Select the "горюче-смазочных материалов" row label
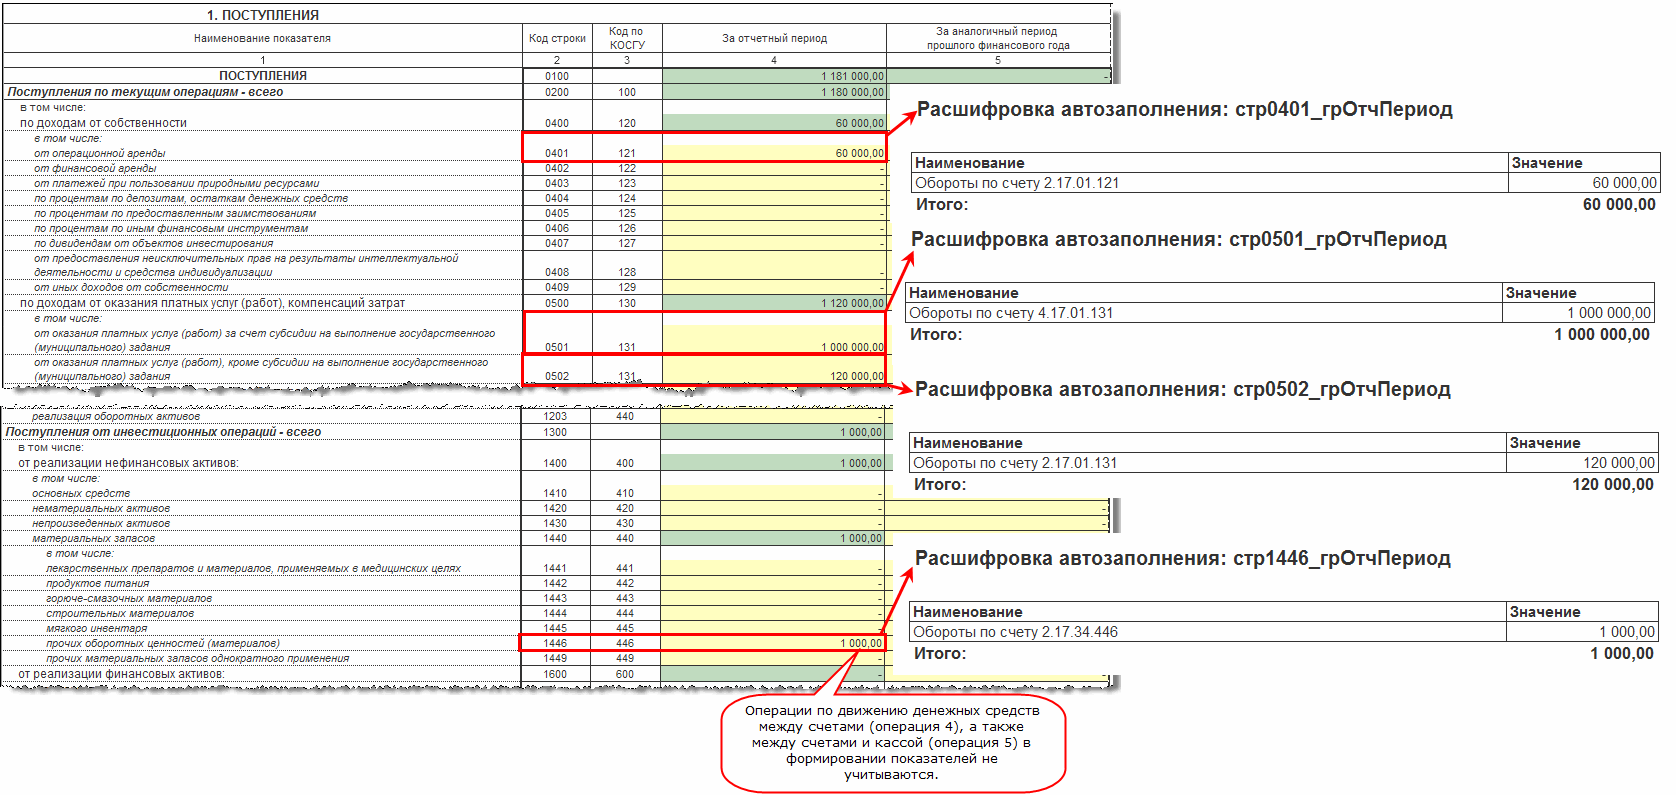The height and width of the screenshot is (795, 1676). tap(129, 598)
